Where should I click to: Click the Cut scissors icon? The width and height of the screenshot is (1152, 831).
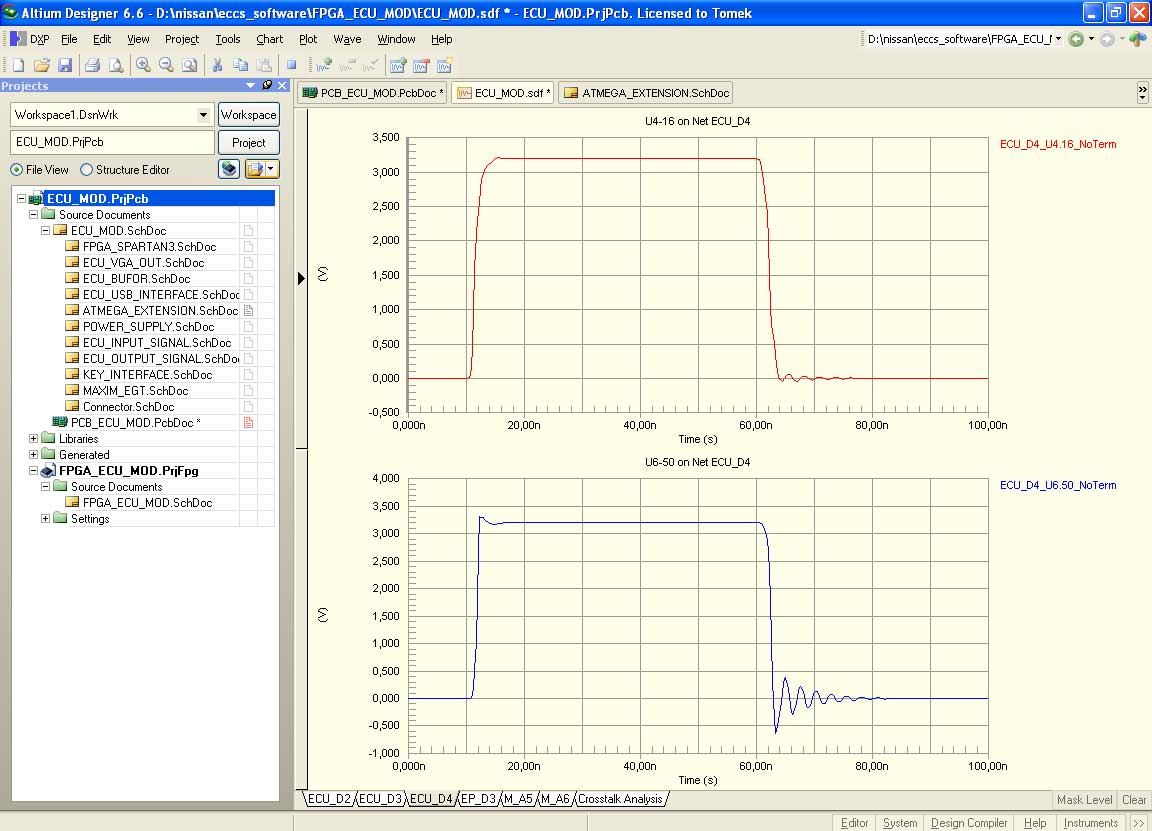click(217, 65)
